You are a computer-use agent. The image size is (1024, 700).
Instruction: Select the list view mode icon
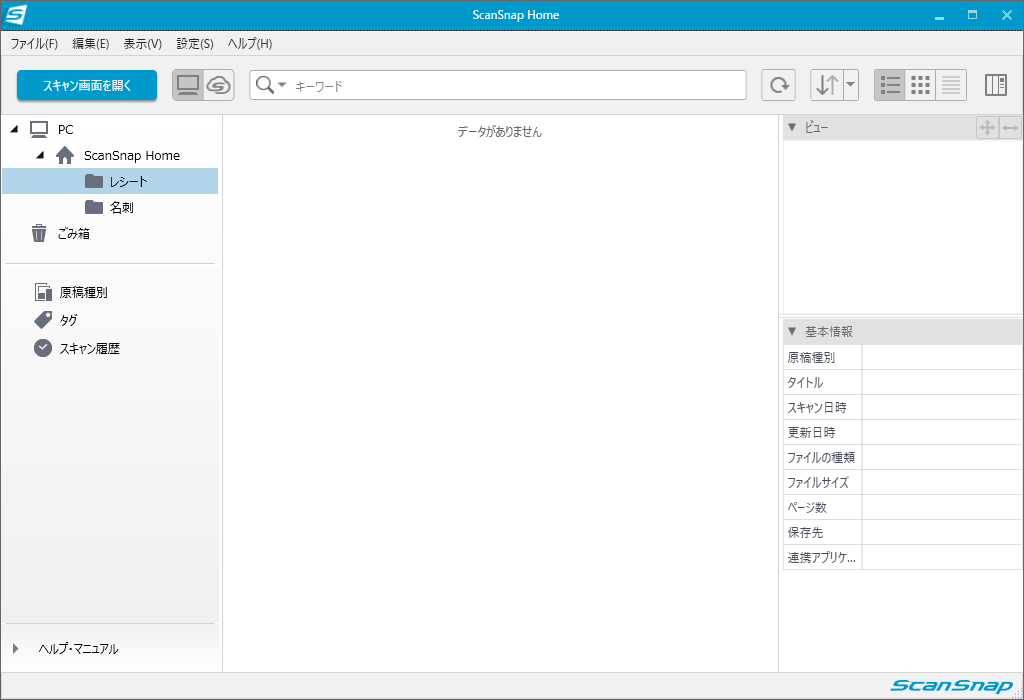click(890, 85)
